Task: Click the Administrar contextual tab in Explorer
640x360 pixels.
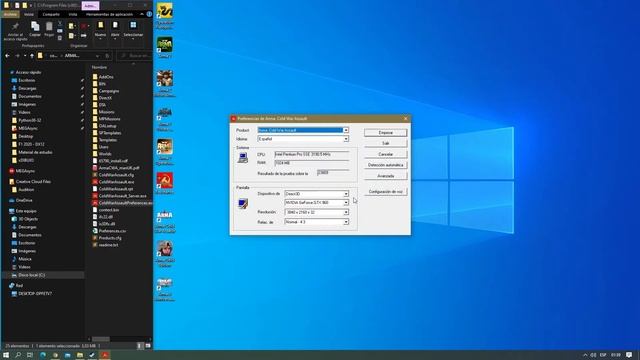Action: pos(90,6)
